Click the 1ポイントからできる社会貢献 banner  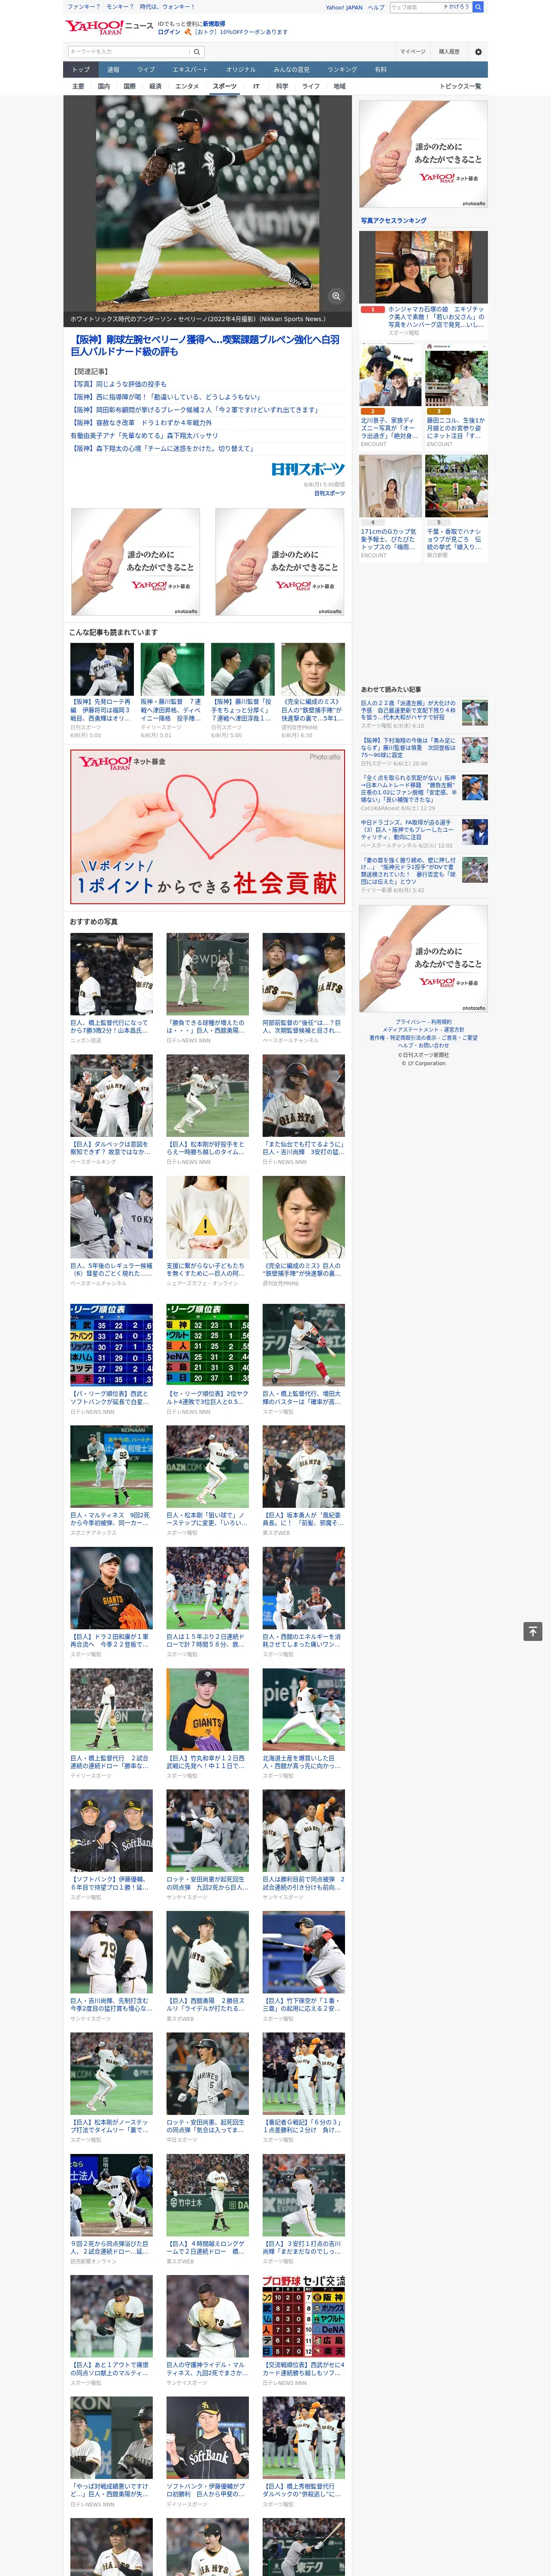click(208, 827)
